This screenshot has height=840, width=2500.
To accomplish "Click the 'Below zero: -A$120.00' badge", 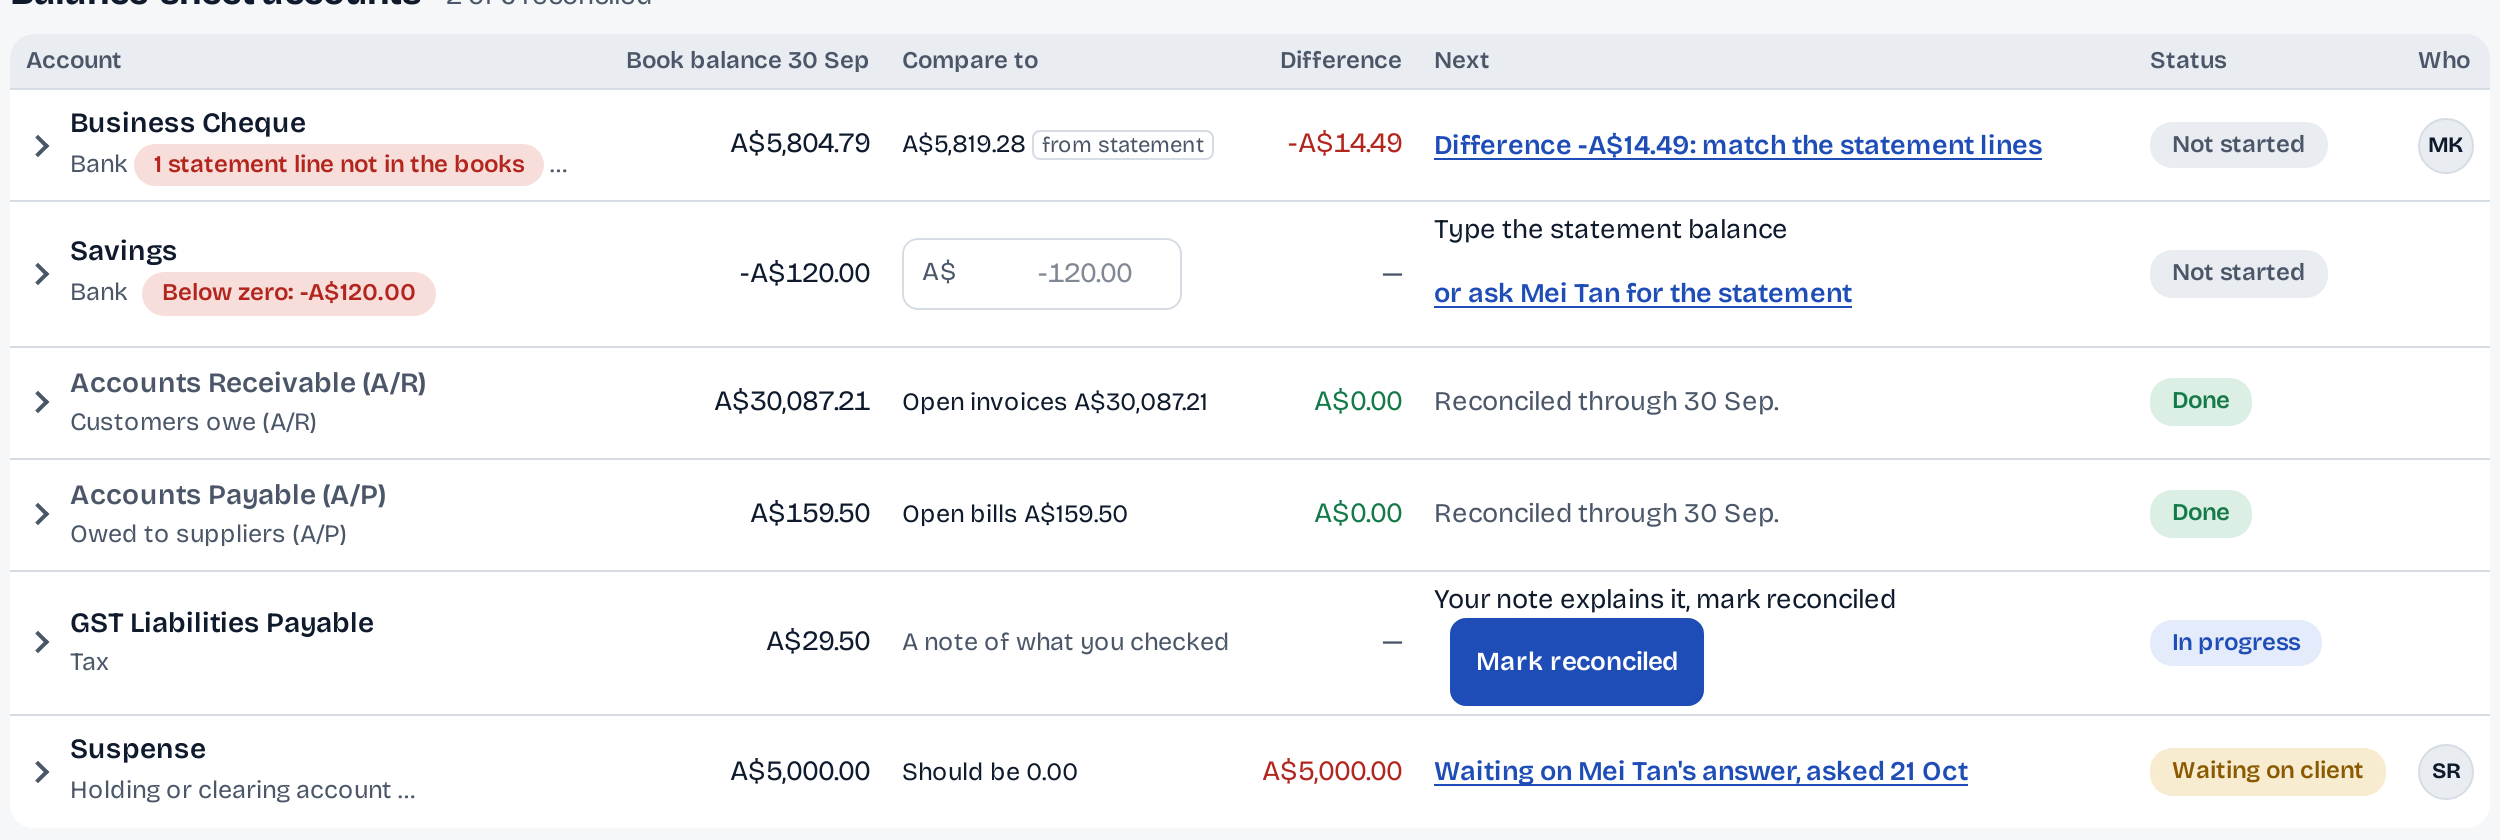I will pyautogui.click(x=289, y=293).
